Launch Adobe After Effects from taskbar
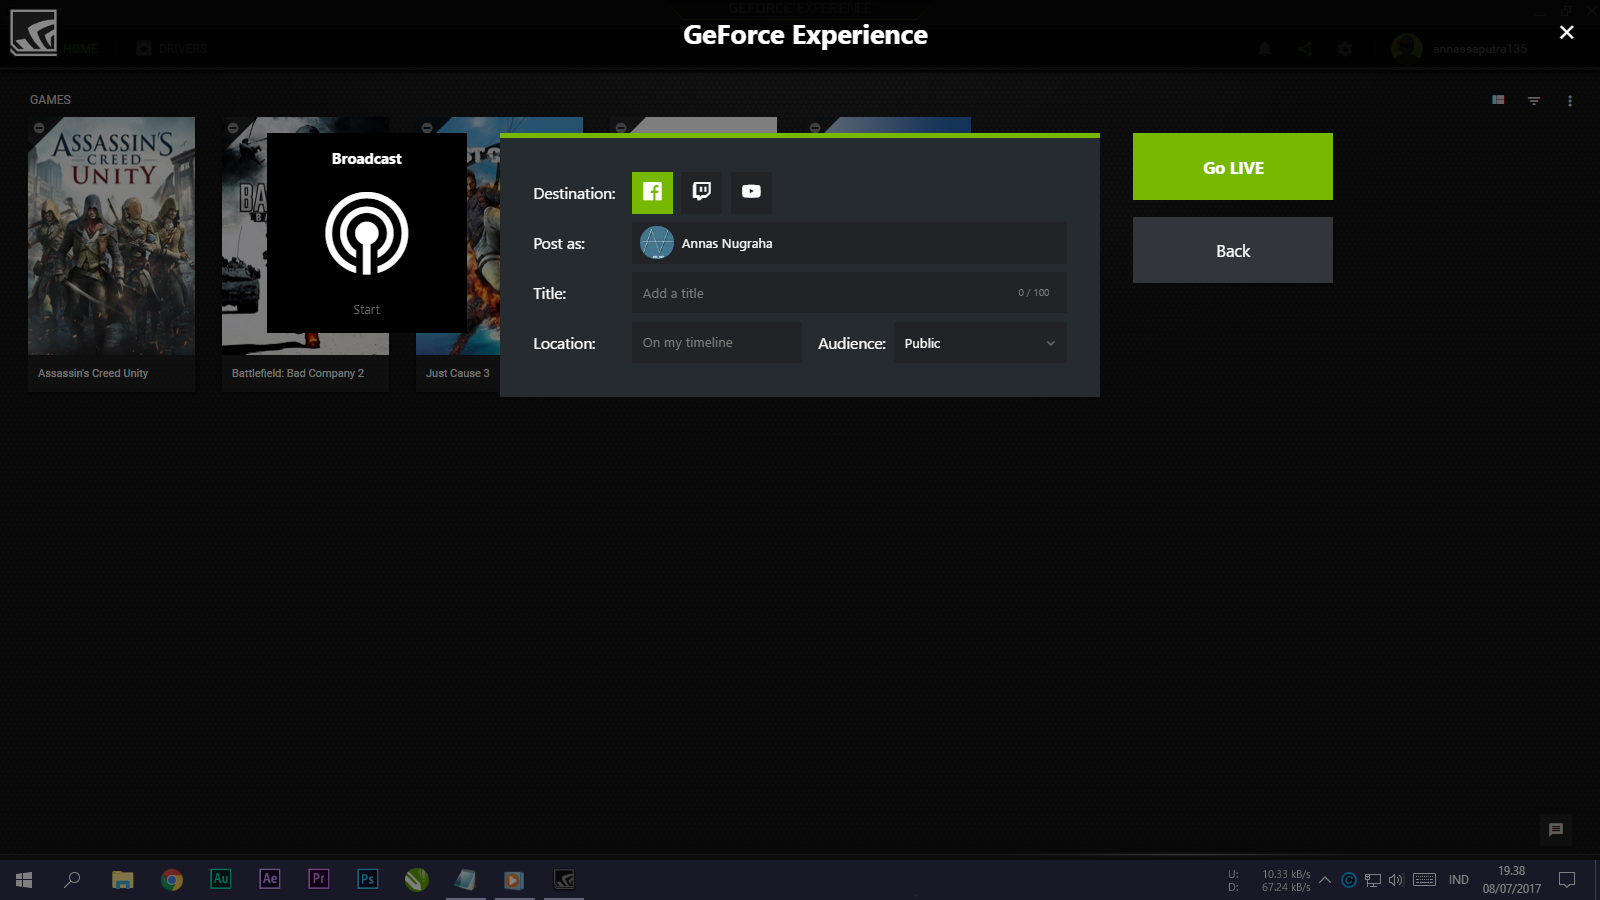1600x900 pixels. click(270, 879)
